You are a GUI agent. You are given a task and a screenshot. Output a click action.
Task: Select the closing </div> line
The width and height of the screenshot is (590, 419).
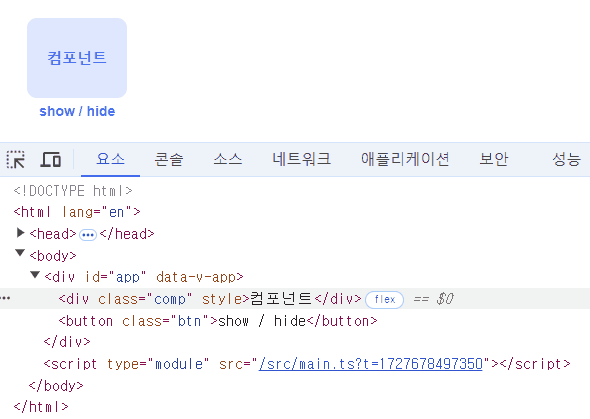pyautogui.click(x=67, y=342)
